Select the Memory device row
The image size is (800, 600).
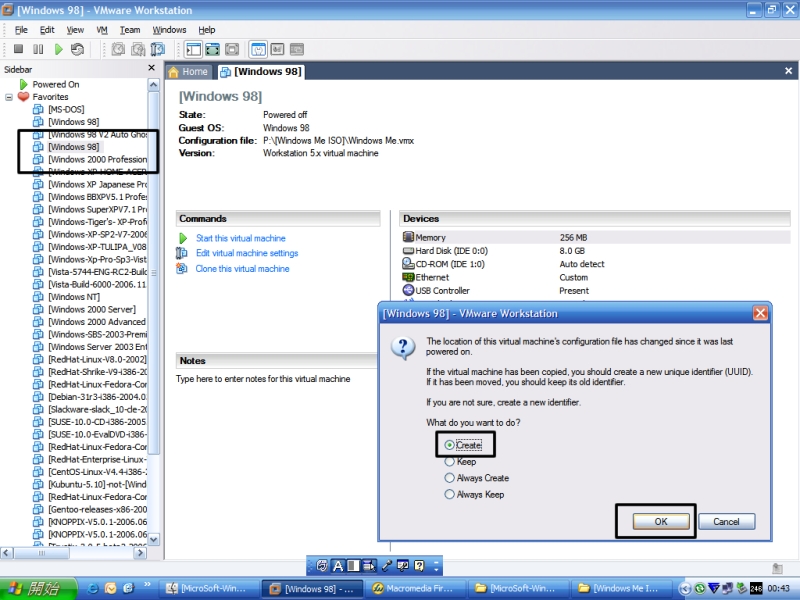coord(595,237)
